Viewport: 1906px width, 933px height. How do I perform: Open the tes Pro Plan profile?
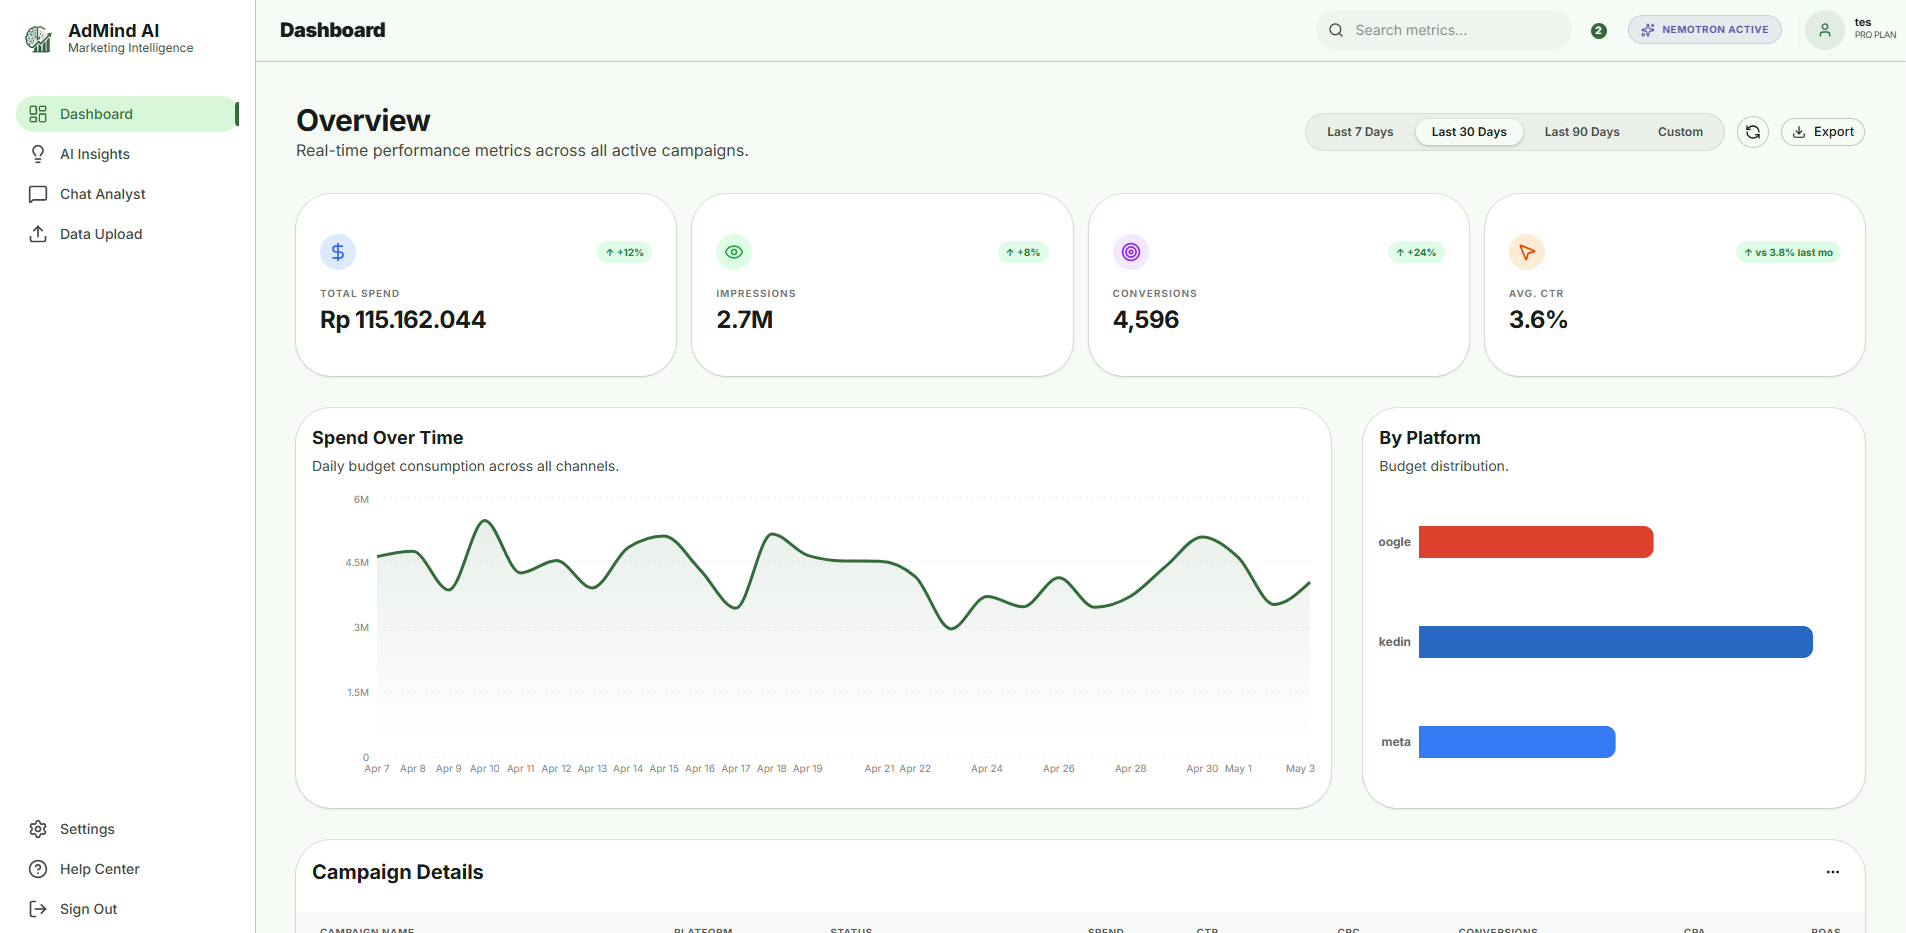(1851, 30)
